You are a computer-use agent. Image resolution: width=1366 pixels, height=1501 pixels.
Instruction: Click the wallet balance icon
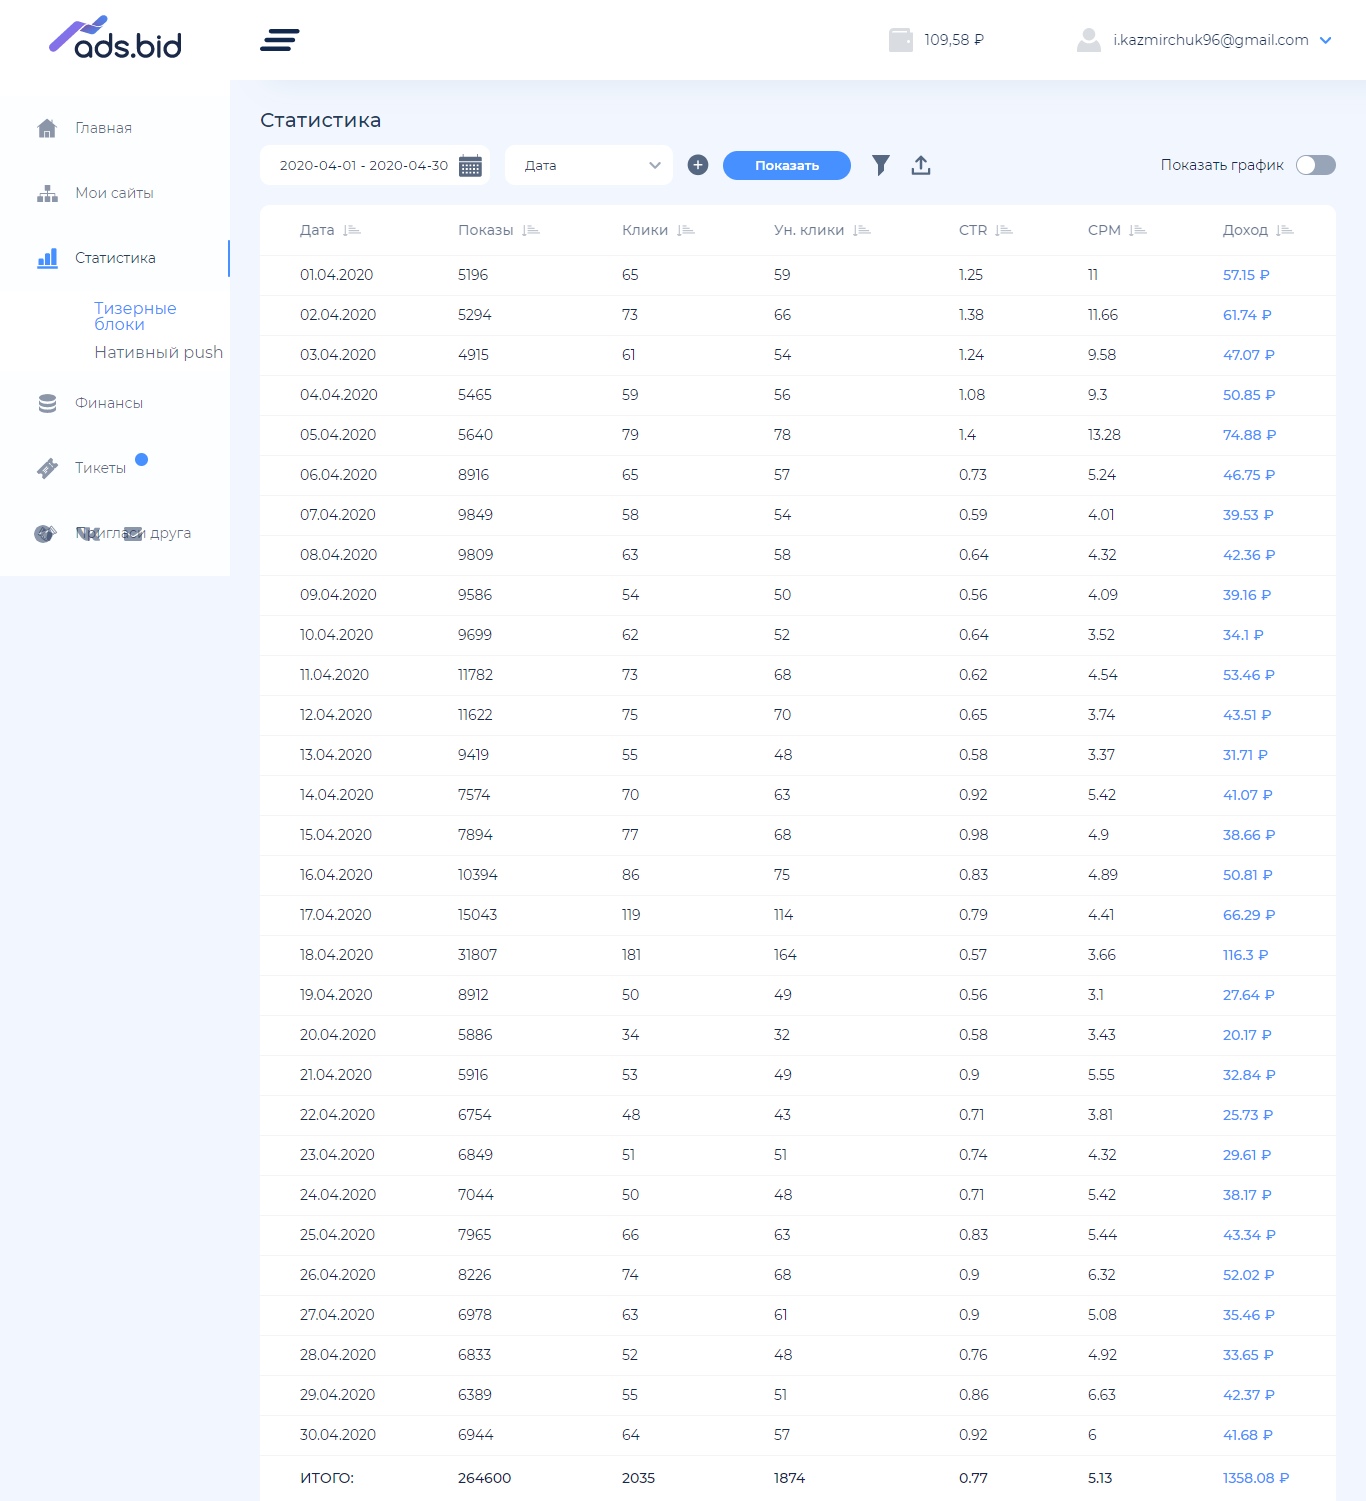pyautogui.click(x=900, y=40)
